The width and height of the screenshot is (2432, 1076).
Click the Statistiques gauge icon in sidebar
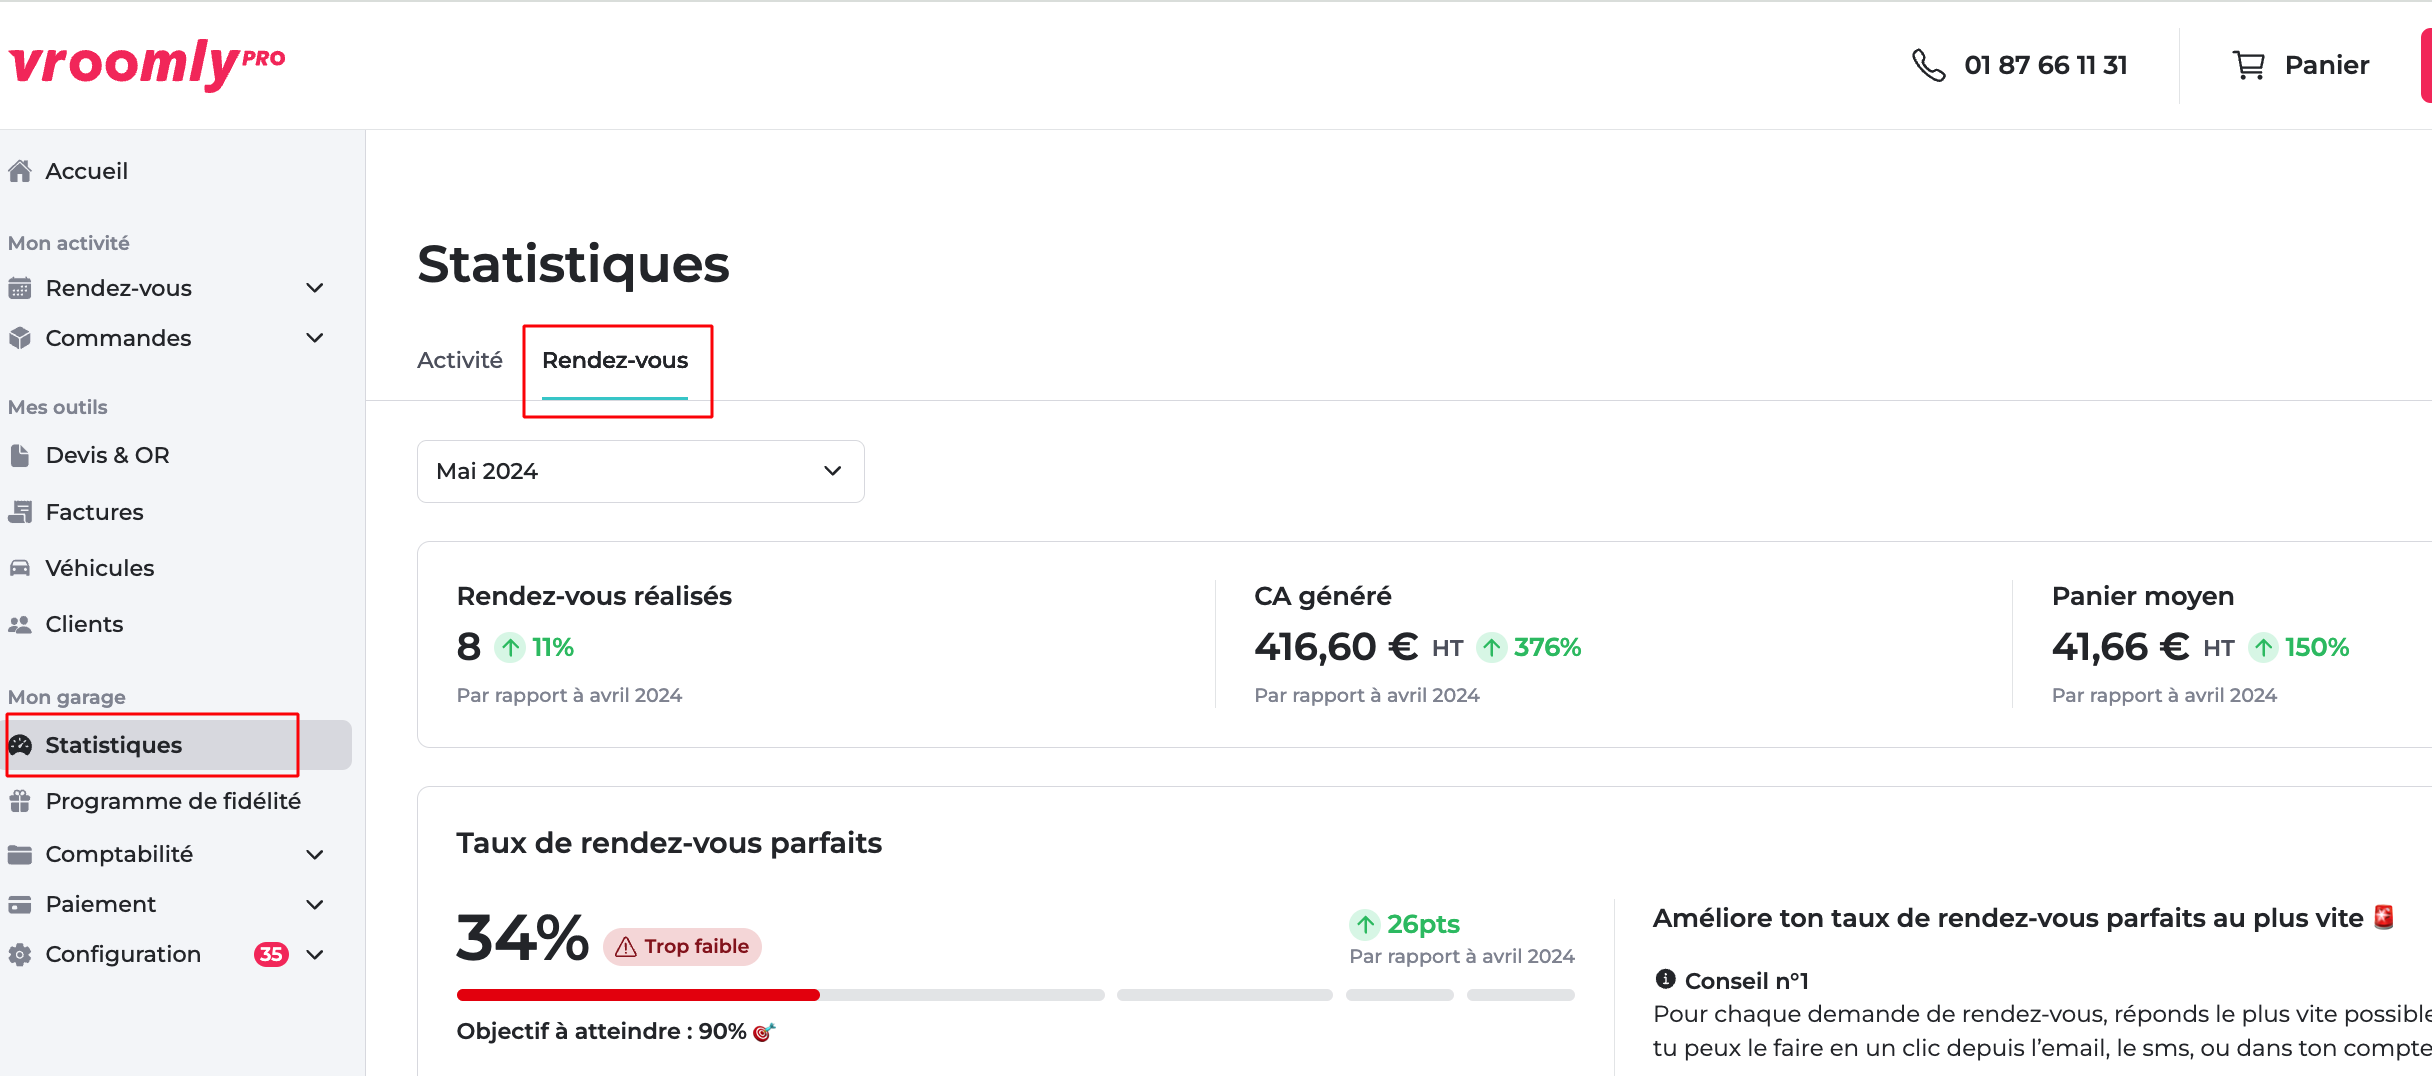point(20,745)
